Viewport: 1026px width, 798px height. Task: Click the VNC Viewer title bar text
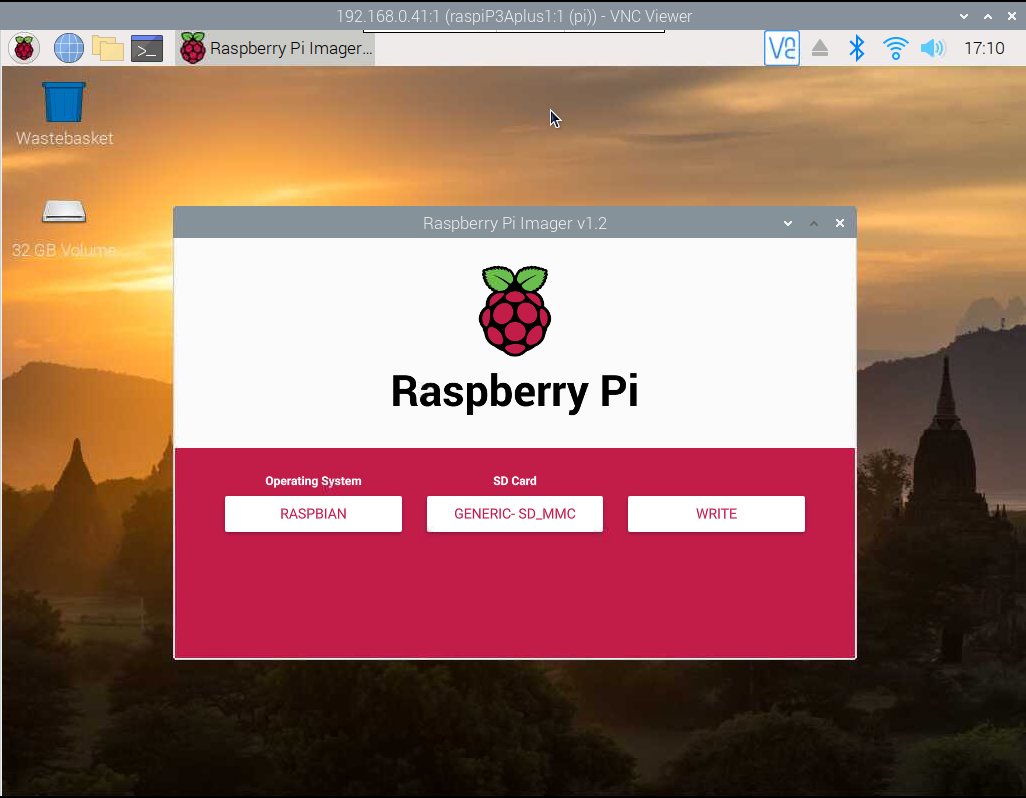(x=514, y=16)
